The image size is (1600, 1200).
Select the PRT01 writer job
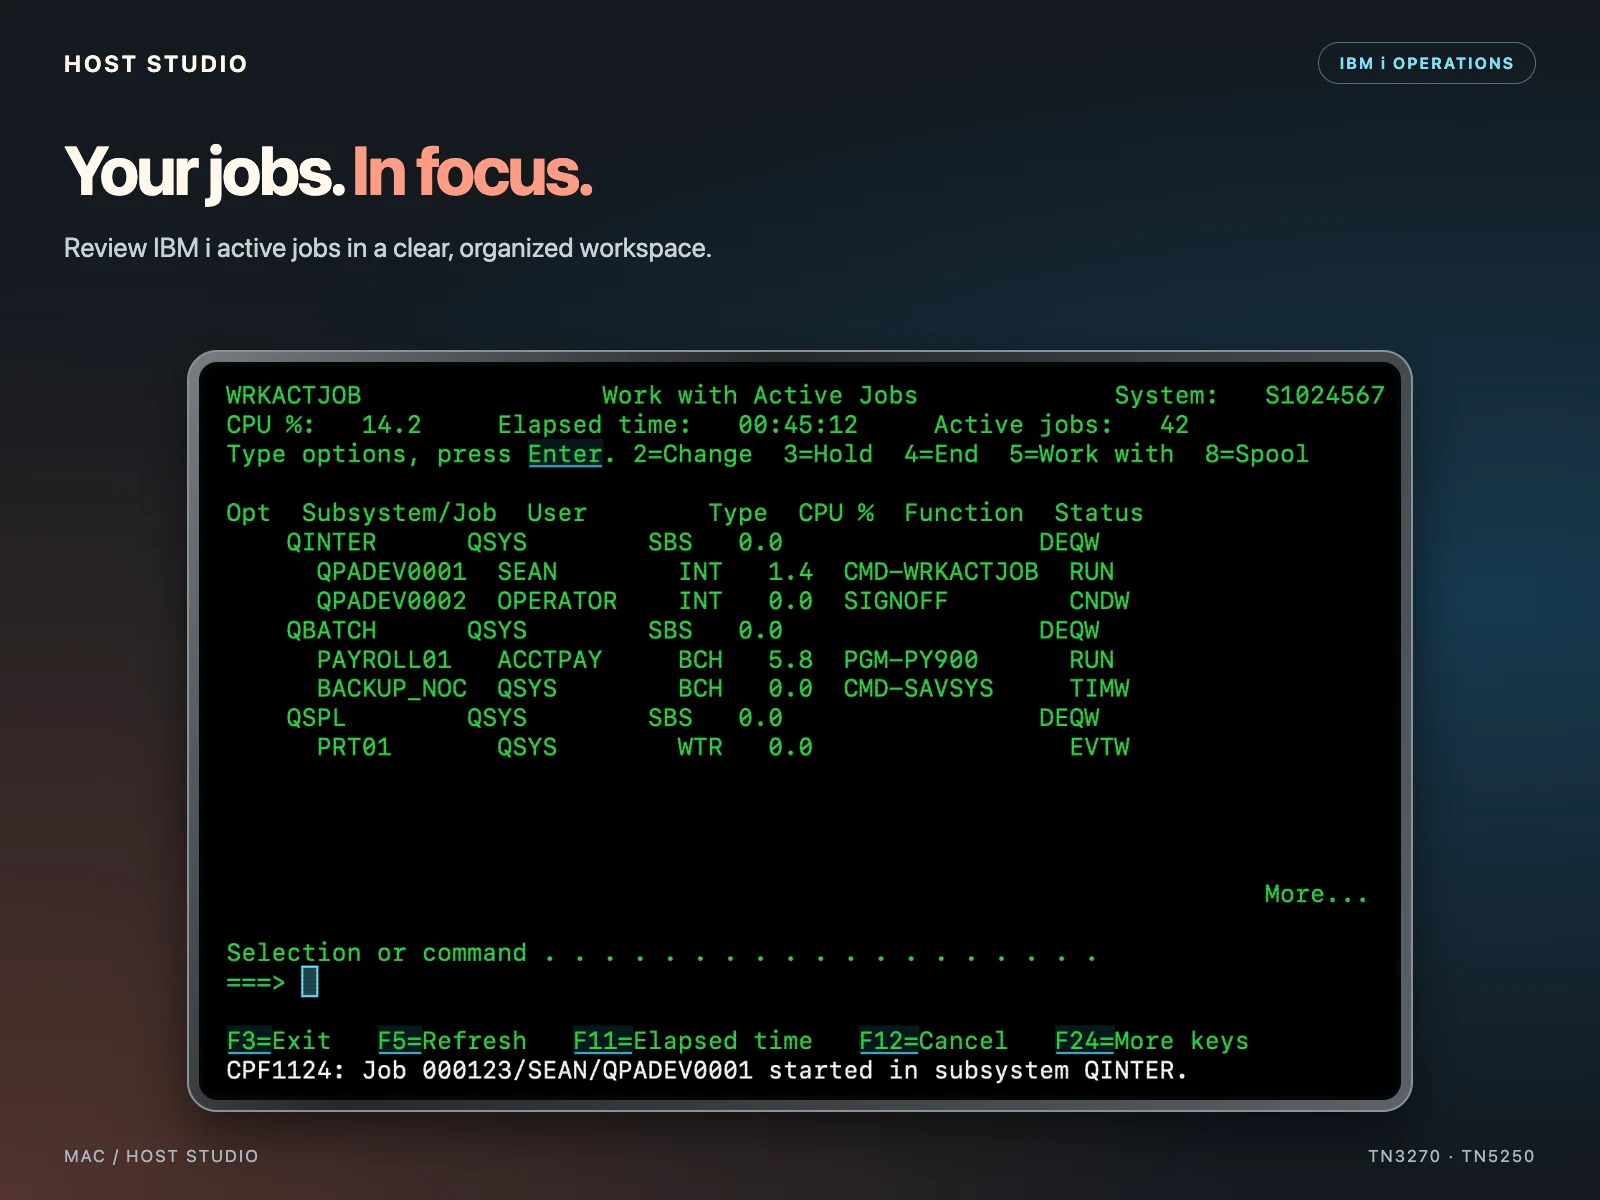coord(353,748)
